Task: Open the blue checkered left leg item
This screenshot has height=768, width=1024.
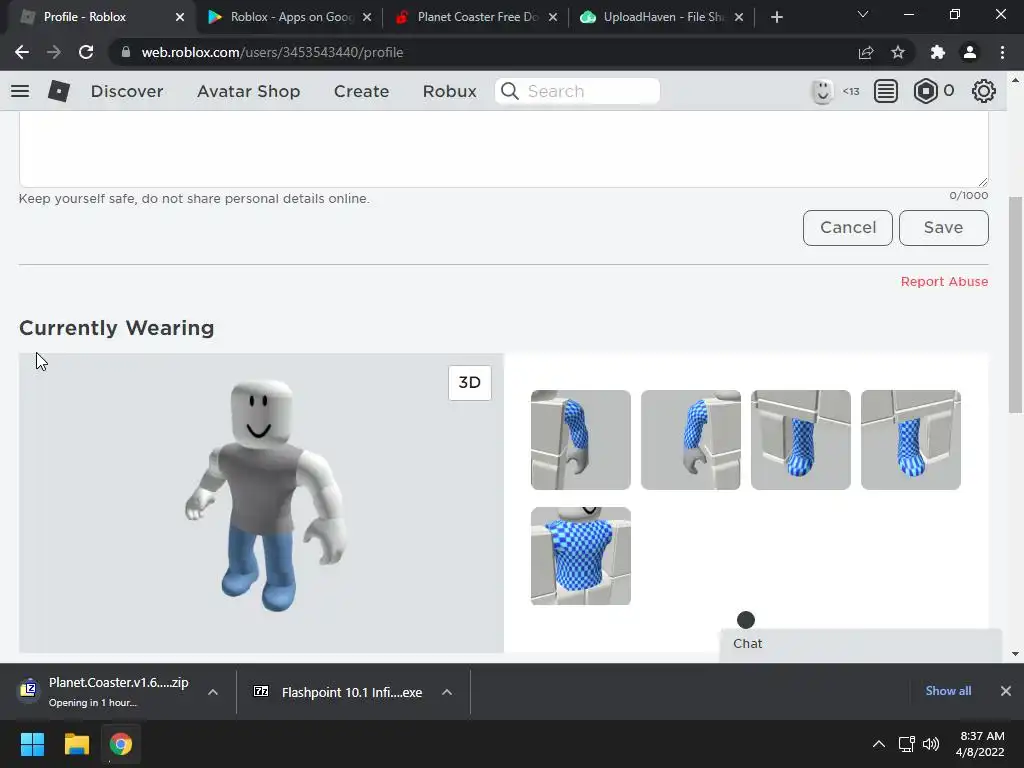Action: pos(801,440)
